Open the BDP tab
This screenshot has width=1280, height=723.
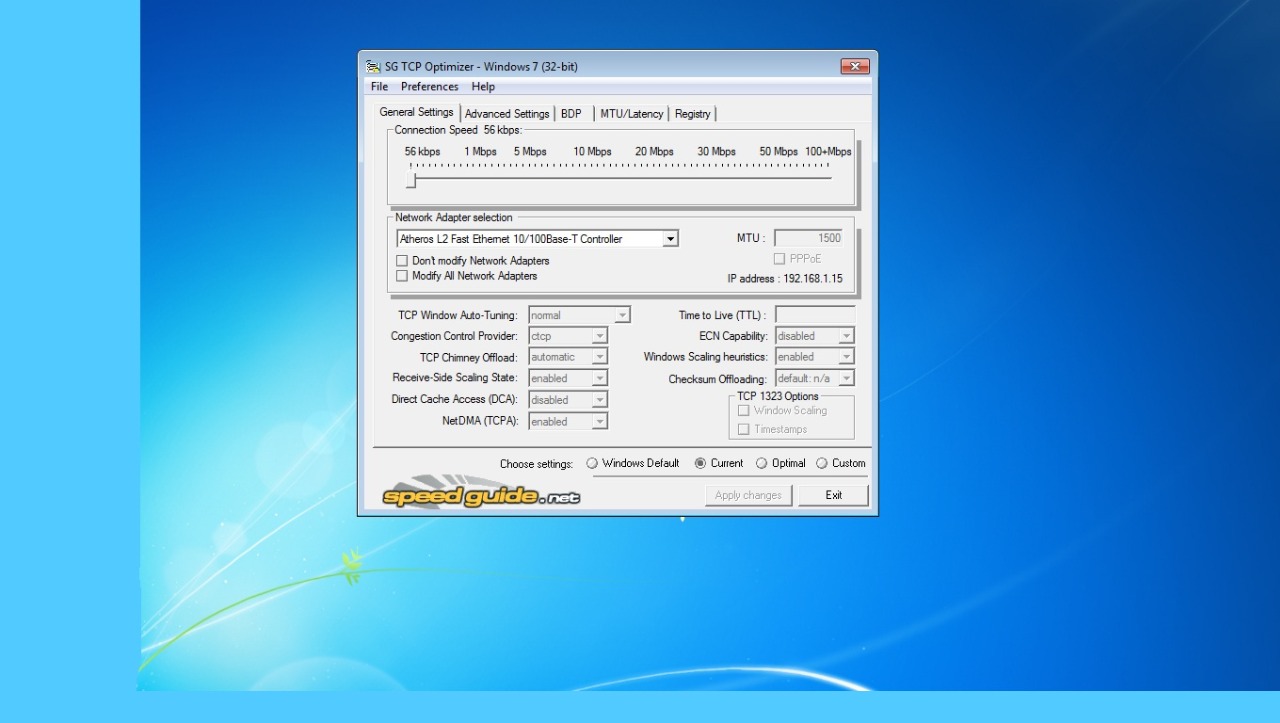click(x=571, y=114)
